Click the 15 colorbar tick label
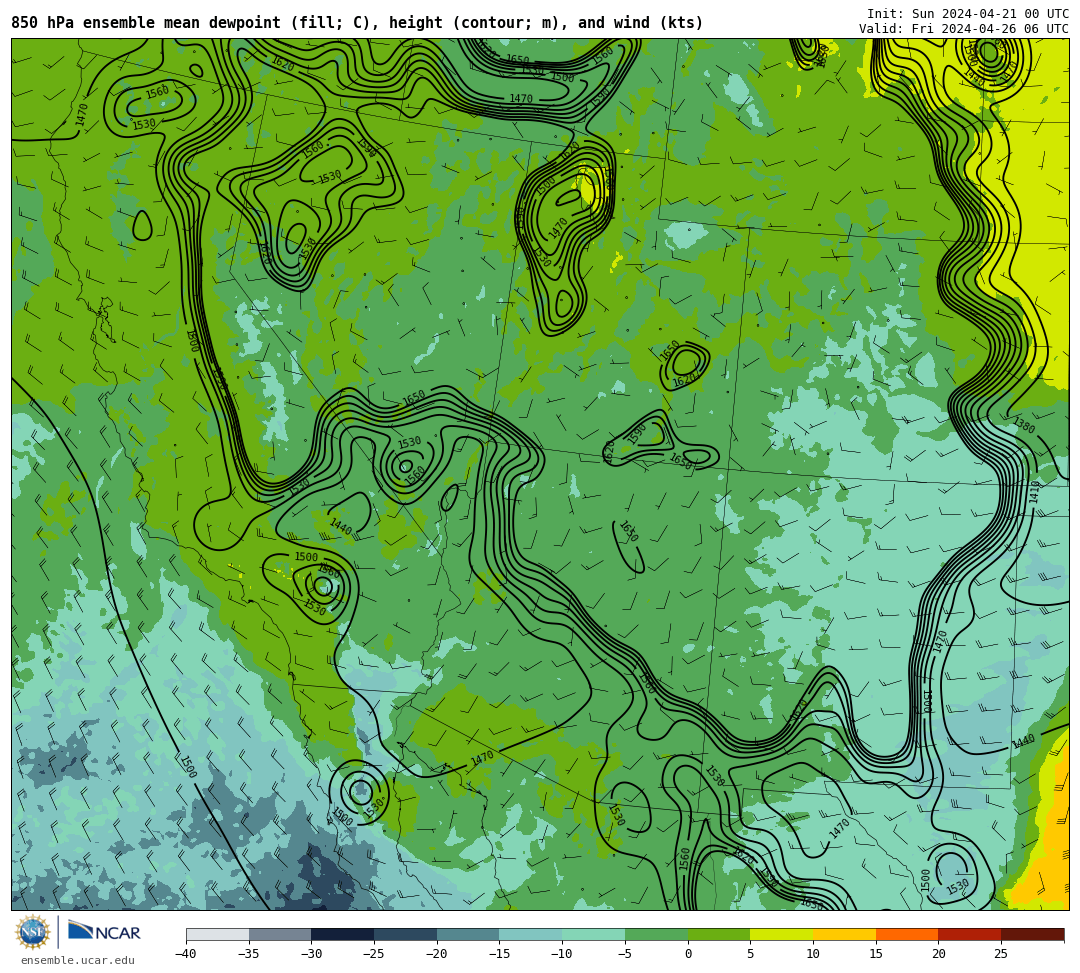Viewport: 1080px width, 973px height. coord(876,954)
